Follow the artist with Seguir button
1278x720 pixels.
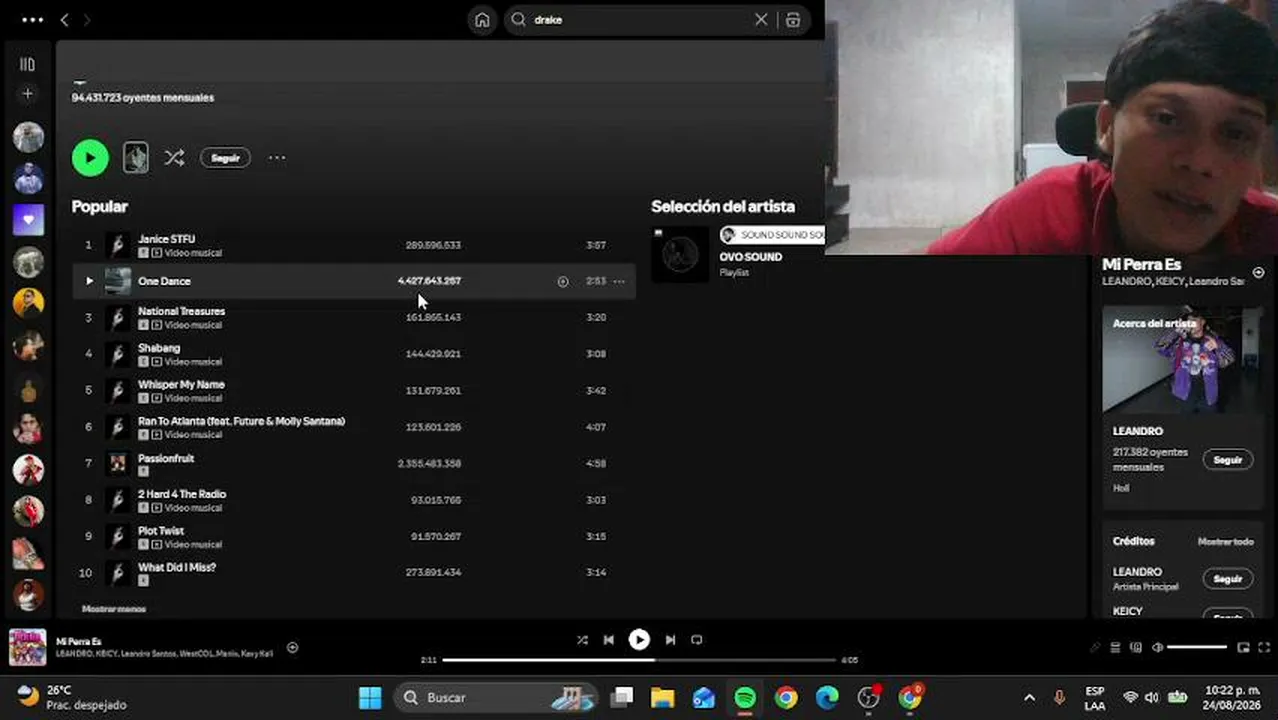pyautogui.click(x=225, y=158)
